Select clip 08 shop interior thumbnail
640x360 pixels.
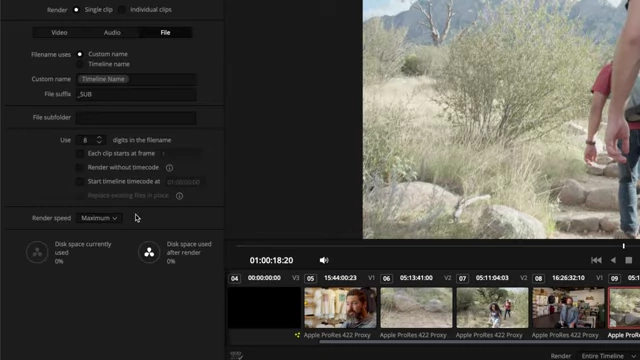click(x=568, y=307)
